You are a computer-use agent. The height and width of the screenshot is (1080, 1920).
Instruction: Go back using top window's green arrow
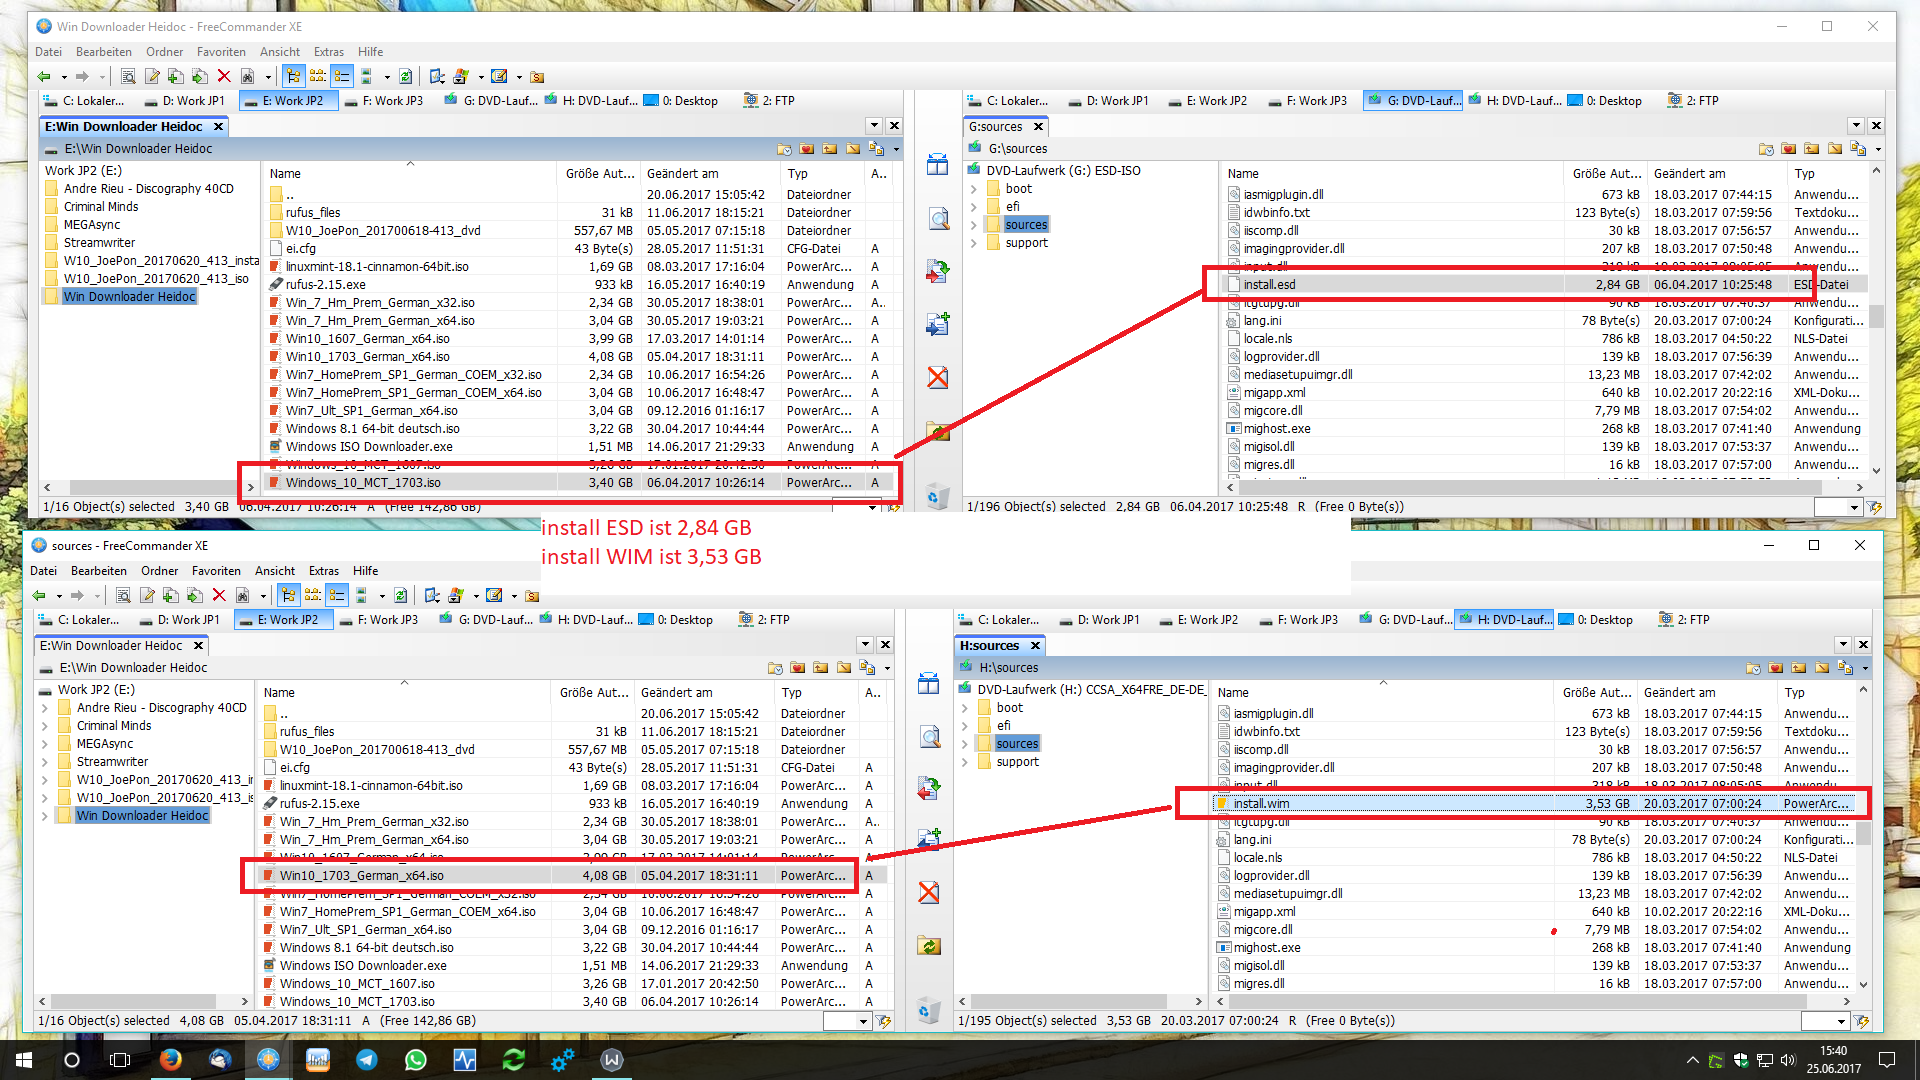44,77
